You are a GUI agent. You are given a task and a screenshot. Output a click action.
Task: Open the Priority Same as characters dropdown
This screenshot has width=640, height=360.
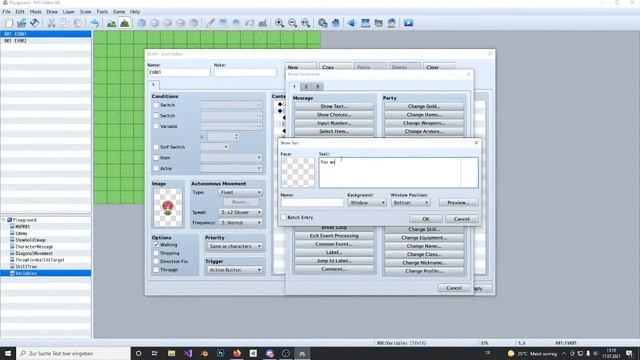(234, 246)
